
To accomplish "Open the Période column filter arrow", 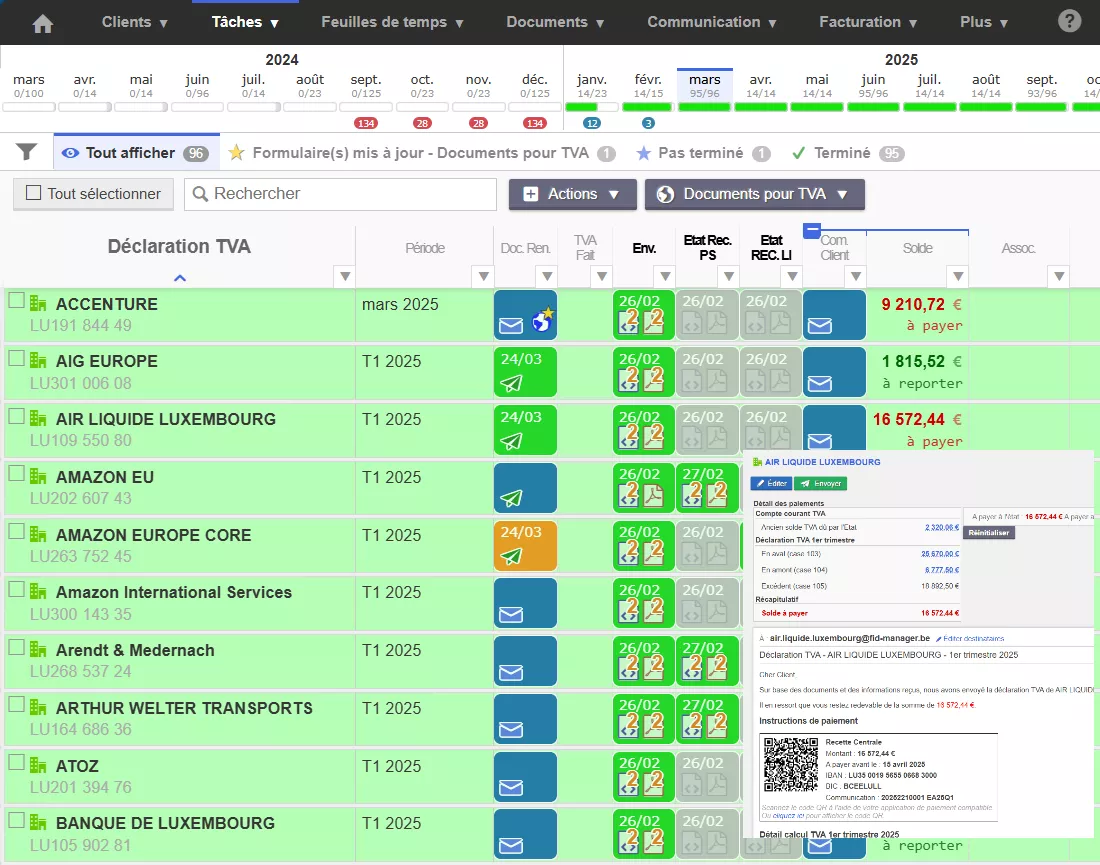I will click(x=483, y=276).
